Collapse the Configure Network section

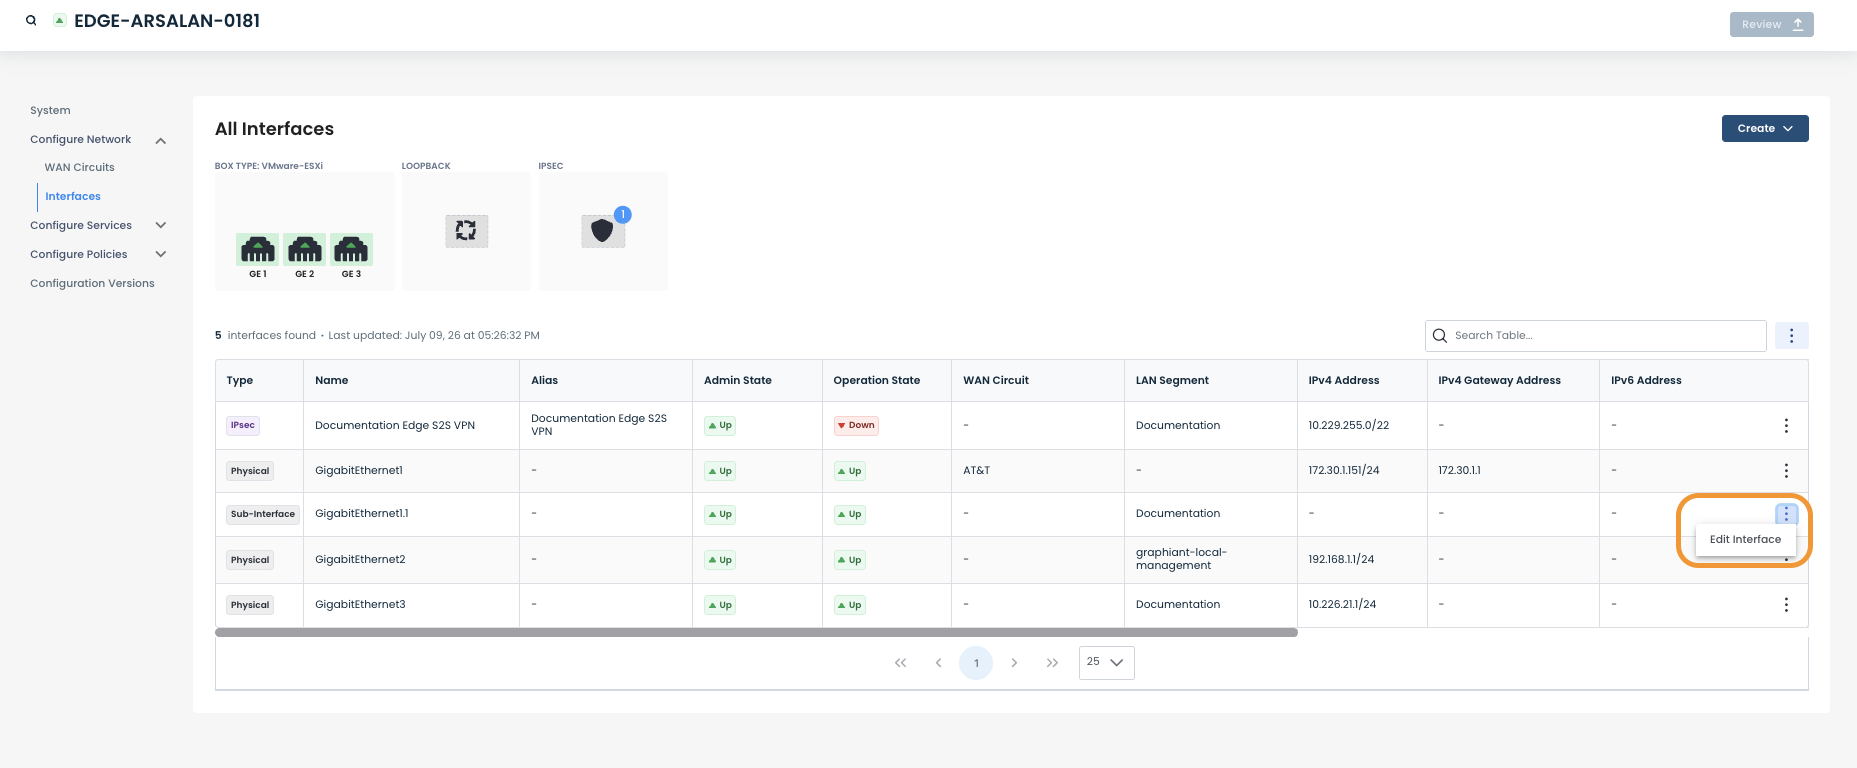point(161,140)
